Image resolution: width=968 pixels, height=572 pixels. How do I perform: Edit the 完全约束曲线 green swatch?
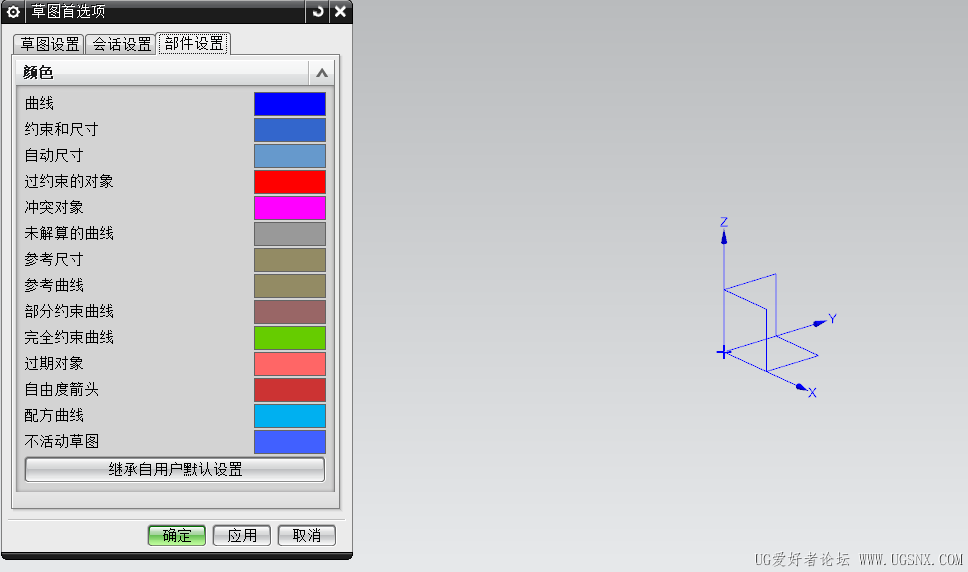(290, 338)
